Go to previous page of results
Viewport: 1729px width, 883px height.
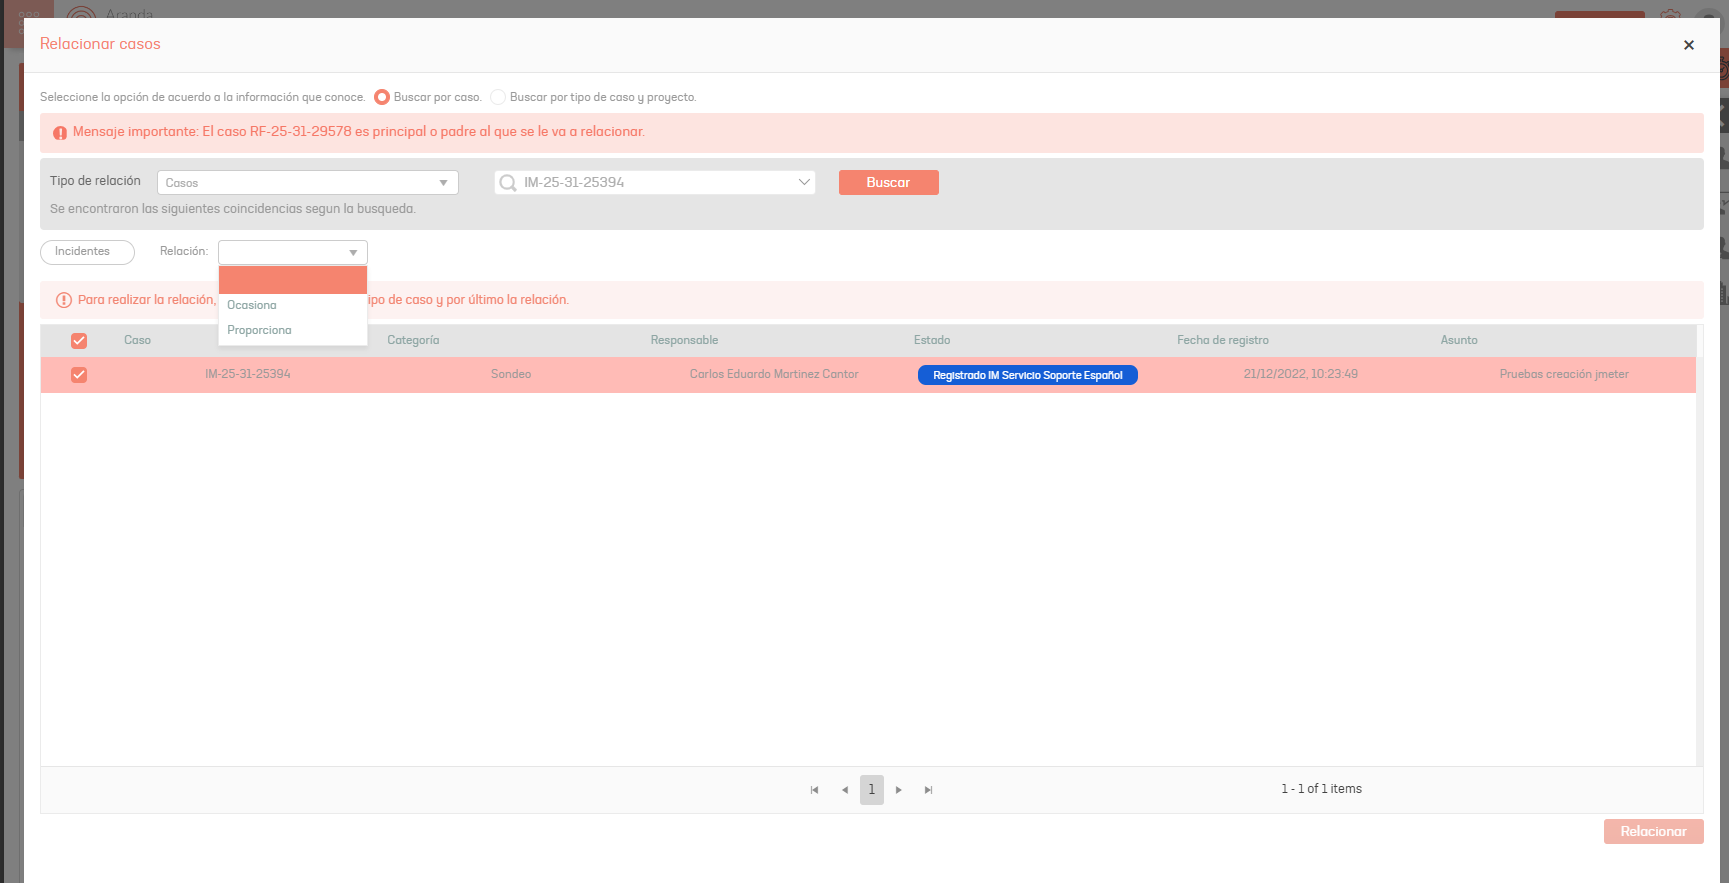[845, 790]
